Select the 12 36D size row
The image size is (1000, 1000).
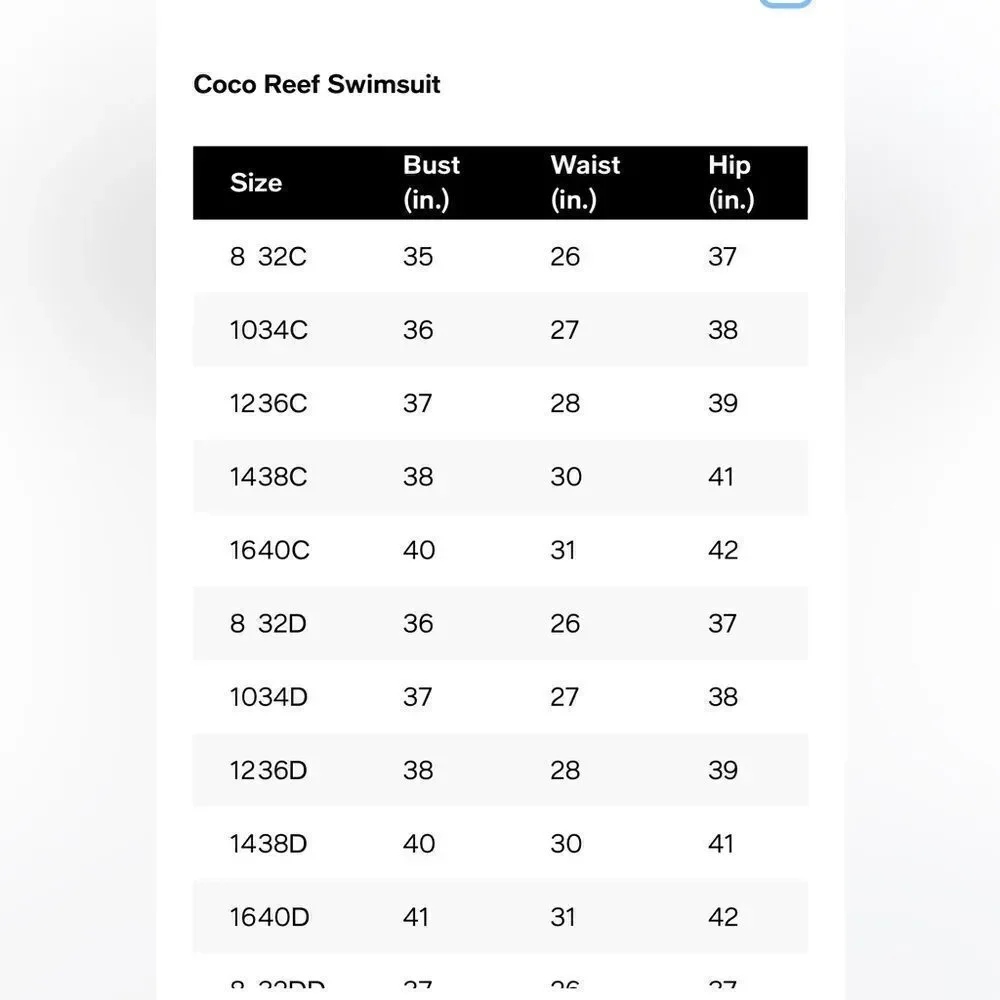coord(500,770)
